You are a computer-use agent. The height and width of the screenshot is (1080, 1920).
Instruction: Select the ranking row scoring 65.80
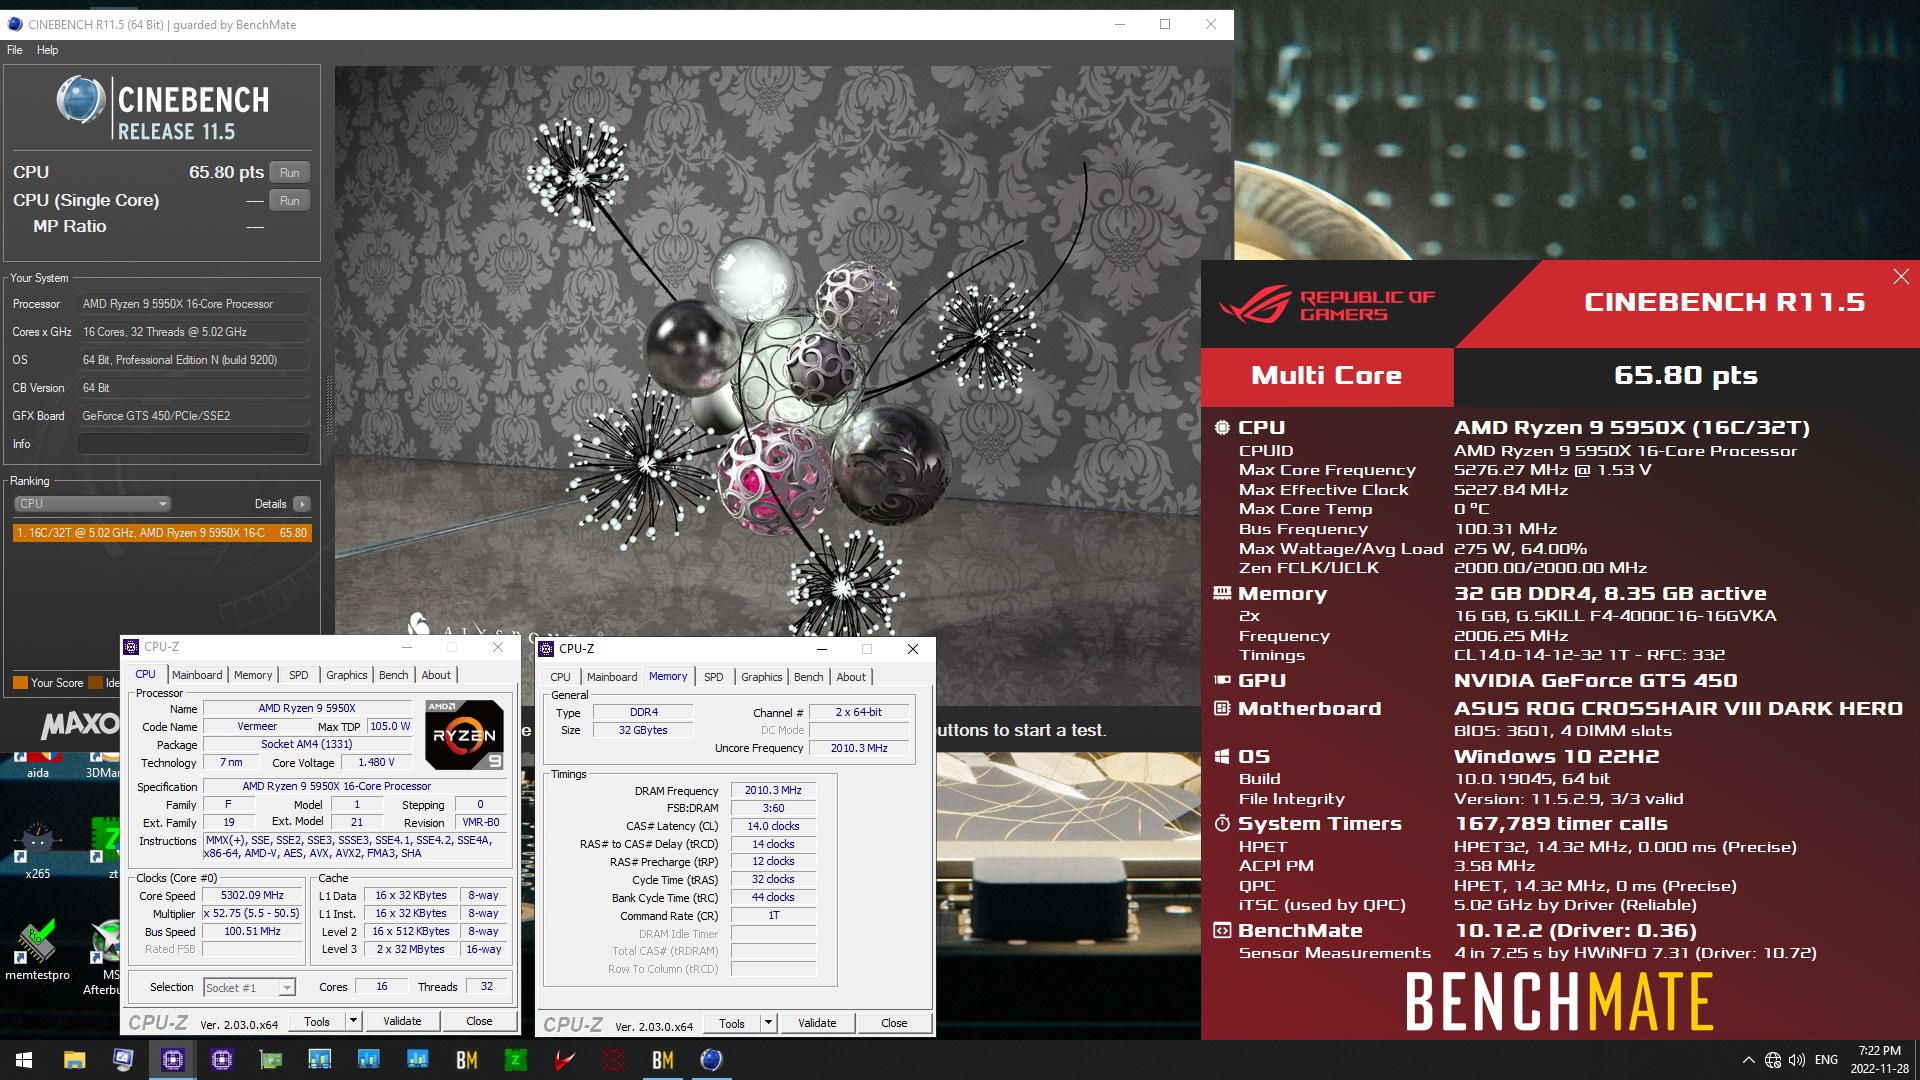pos(162,533)
